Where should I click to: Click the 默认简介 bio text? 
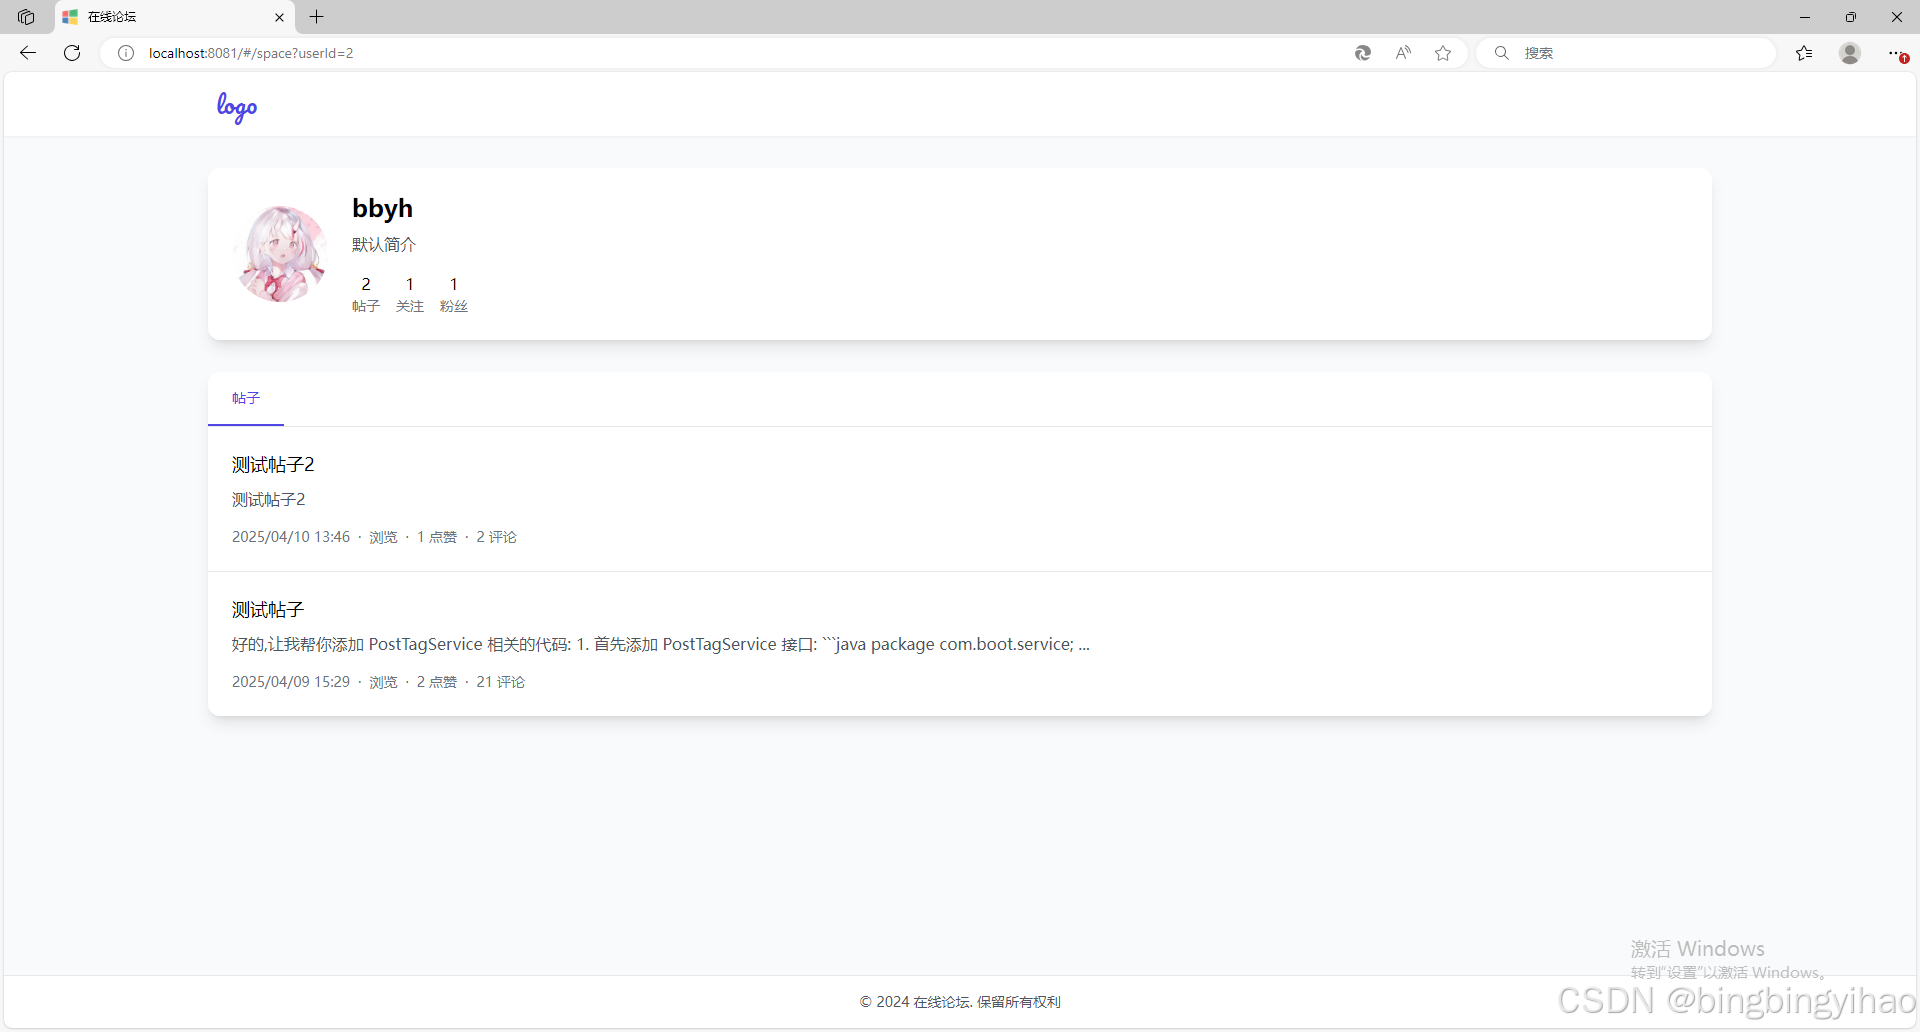click(x=384, y=244)
